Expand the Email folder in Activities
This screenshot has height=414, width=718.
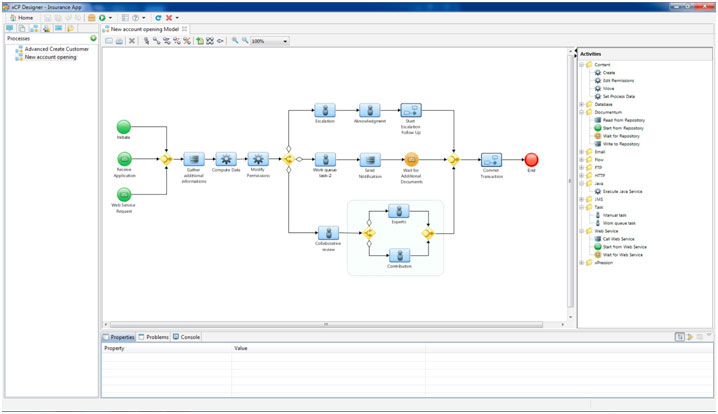582,152
